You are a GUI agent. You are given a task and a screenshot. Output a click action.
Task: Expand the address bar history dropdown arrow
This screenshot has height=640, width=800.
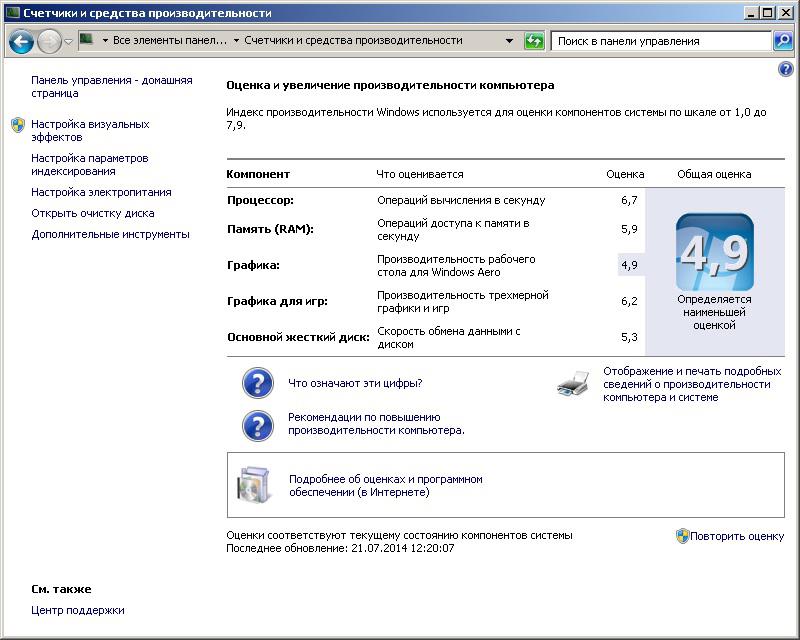pyautogui.click(x=510, y=41)
